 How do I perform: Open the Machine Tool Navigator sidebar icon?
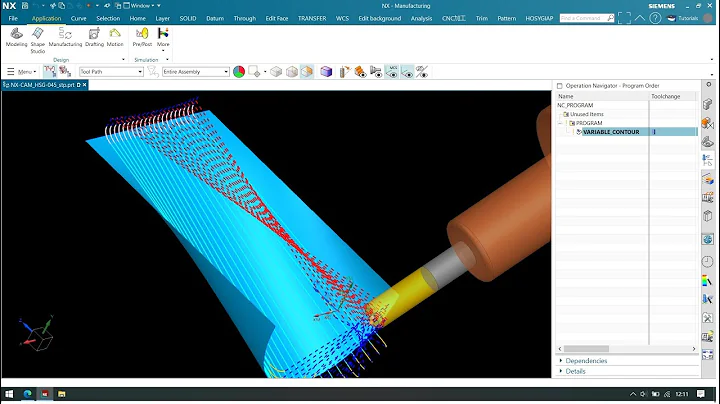708,179
